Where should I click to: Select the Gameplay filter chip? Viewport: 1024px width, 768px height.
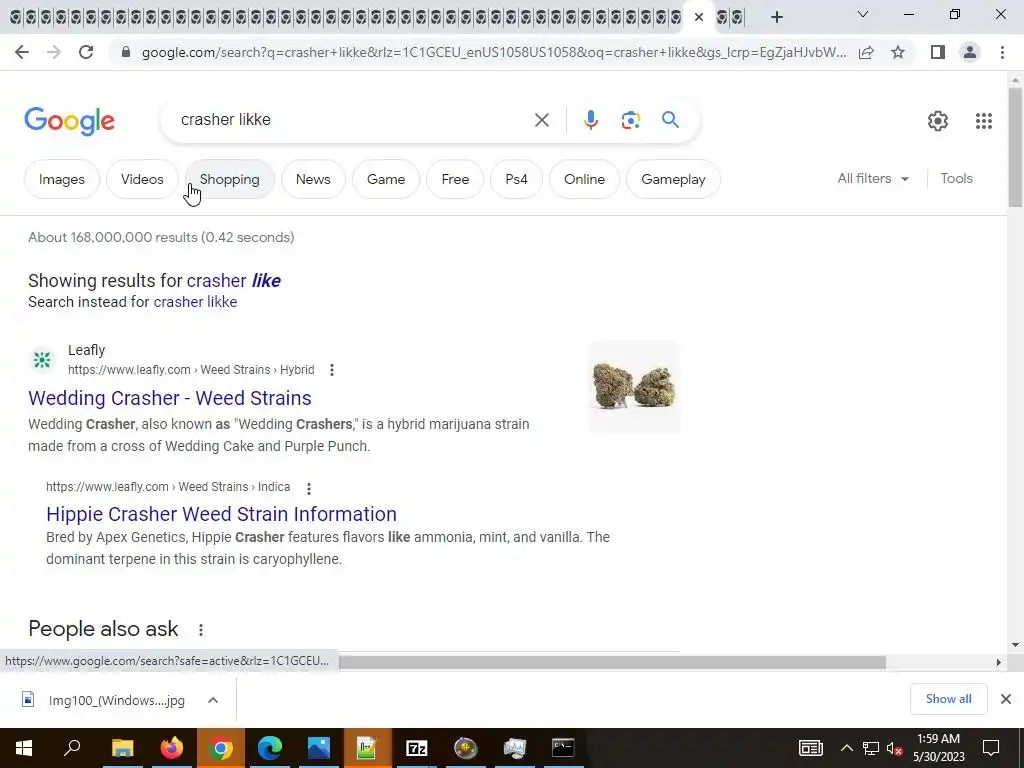[x=673, y=179]
